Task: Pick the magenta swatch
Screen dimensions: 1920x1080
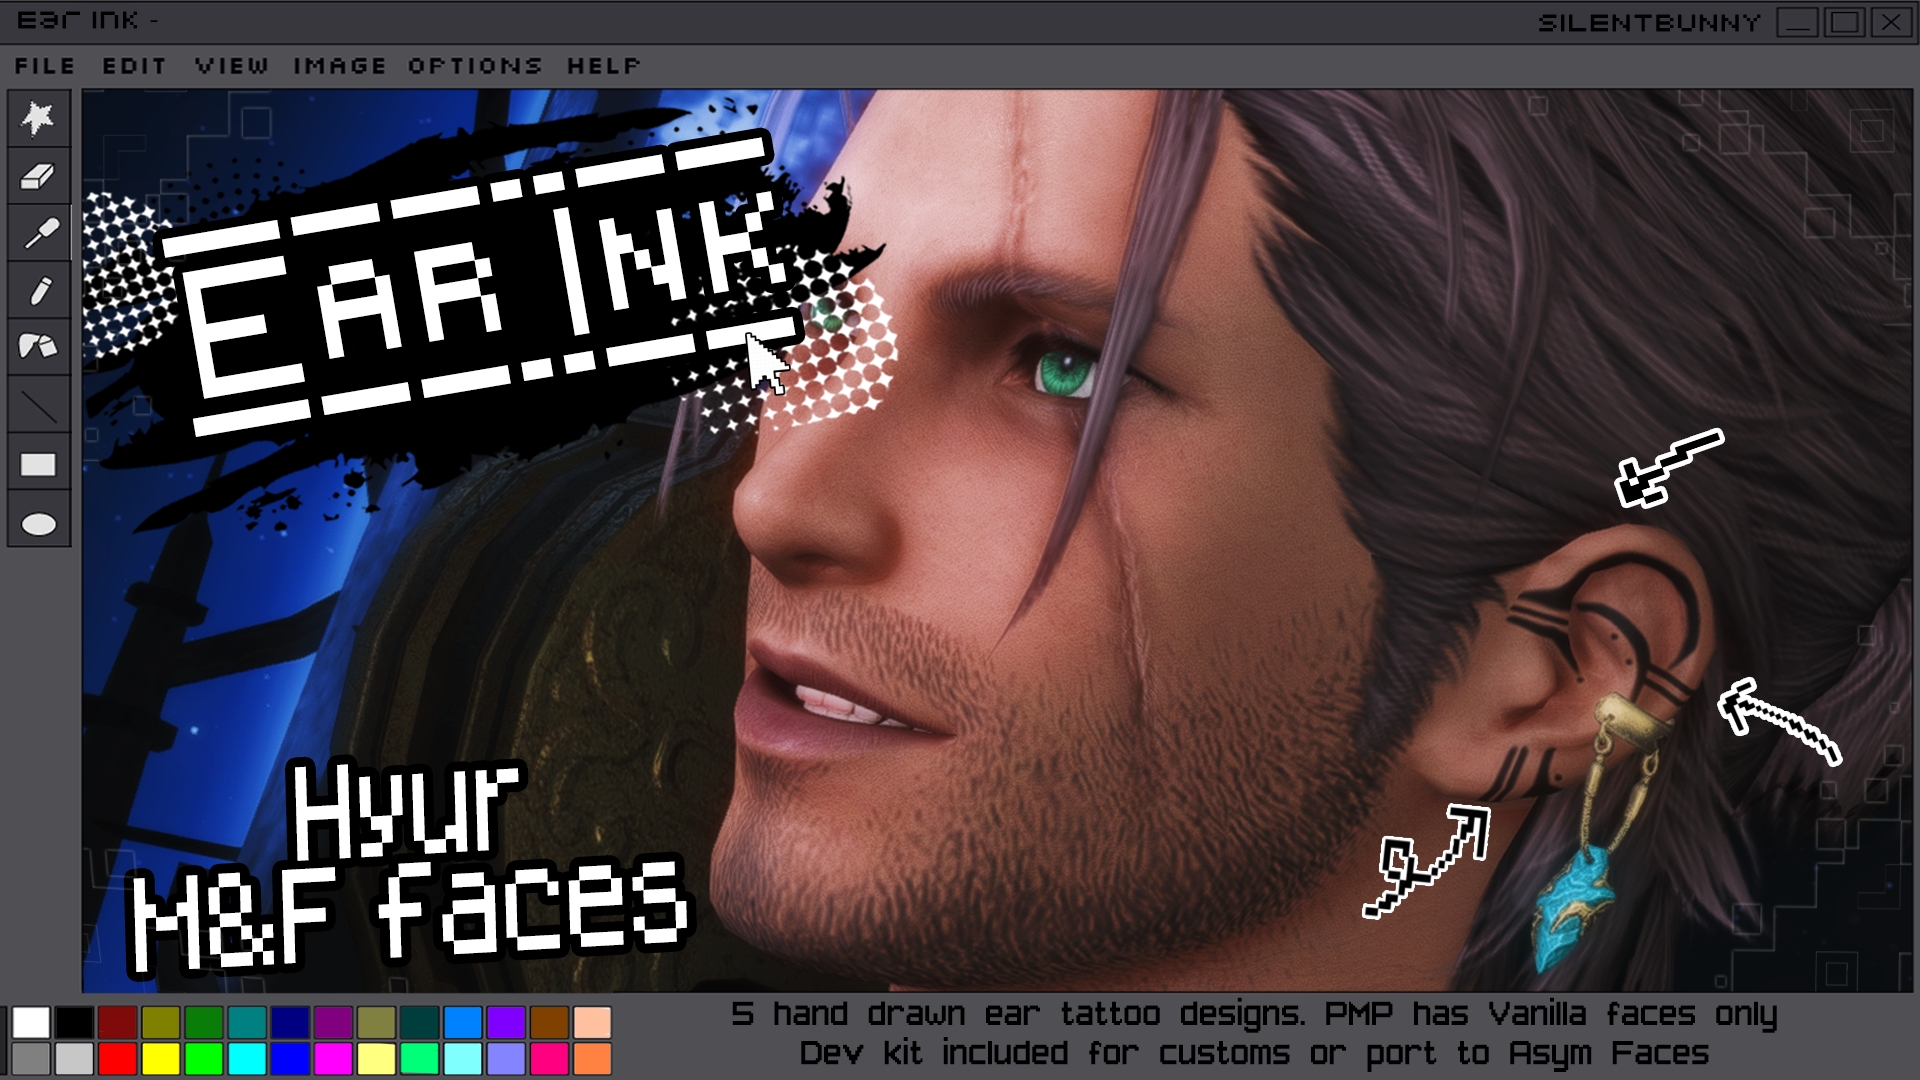Action: (x=333, y=1059)
